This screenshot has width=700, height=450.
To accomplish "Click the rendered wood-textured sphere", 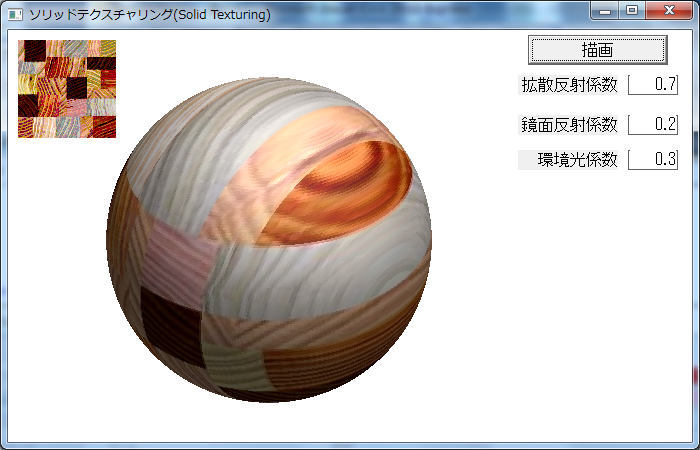I will (269, 240).
